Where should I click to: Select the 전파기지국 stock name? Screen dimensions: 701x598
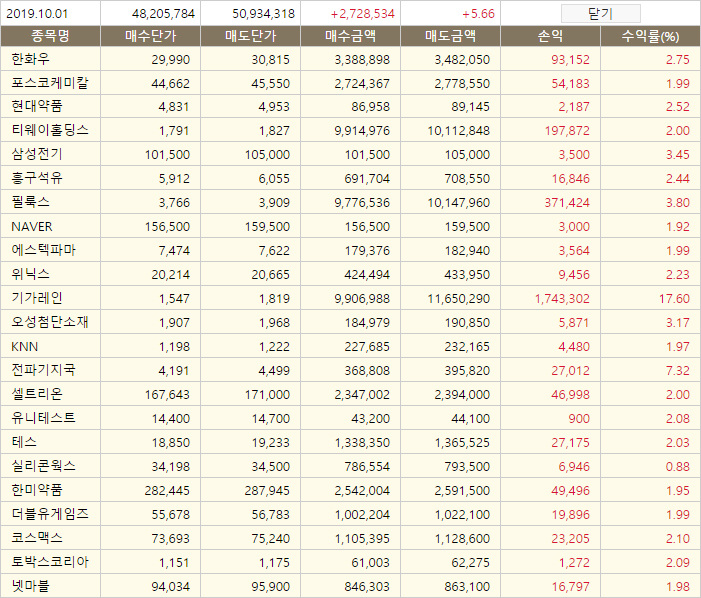(x=43, y=371)
